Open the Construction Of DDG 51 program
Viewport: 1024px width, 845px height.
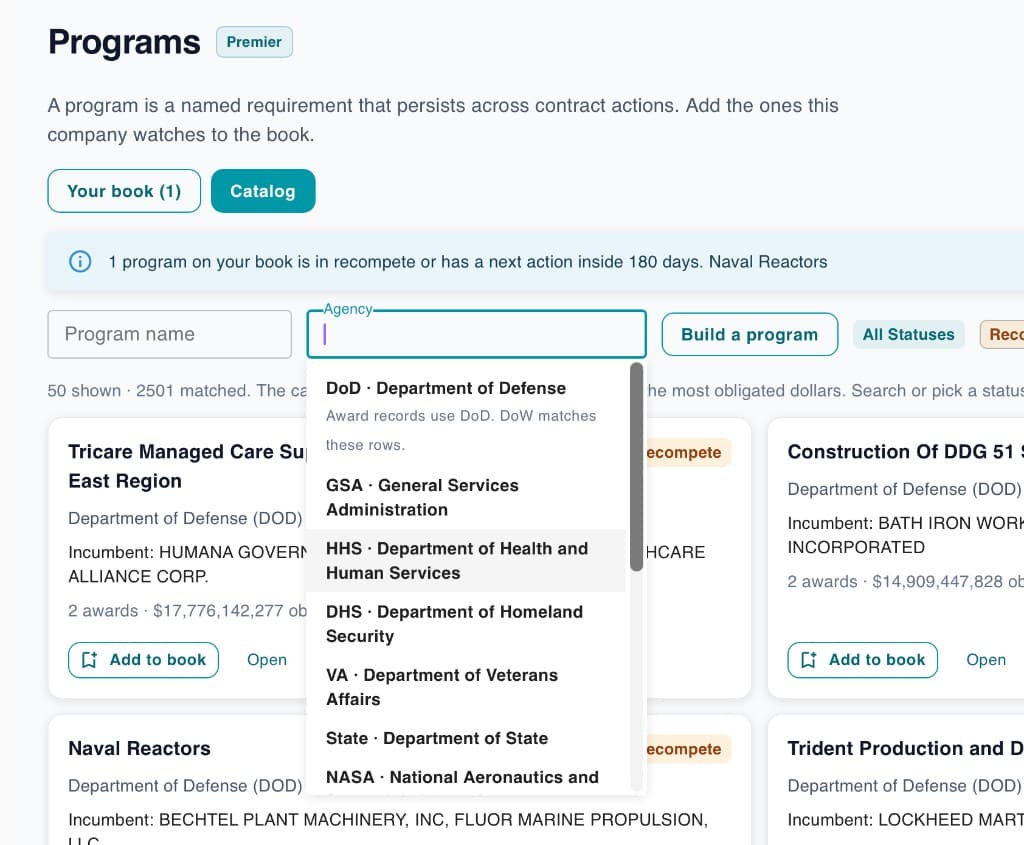985,660
